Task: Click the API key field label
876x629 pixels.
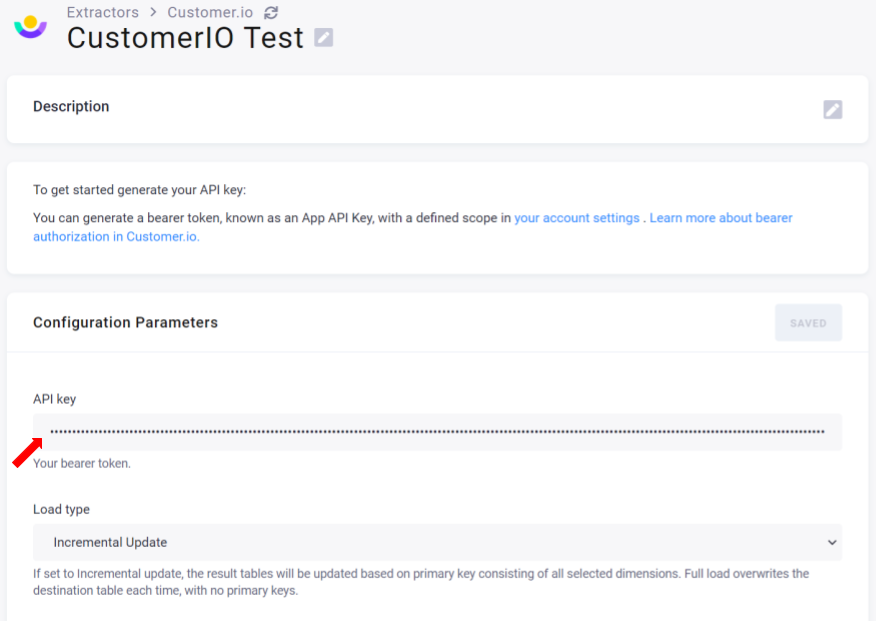Action: pos(54,399)
